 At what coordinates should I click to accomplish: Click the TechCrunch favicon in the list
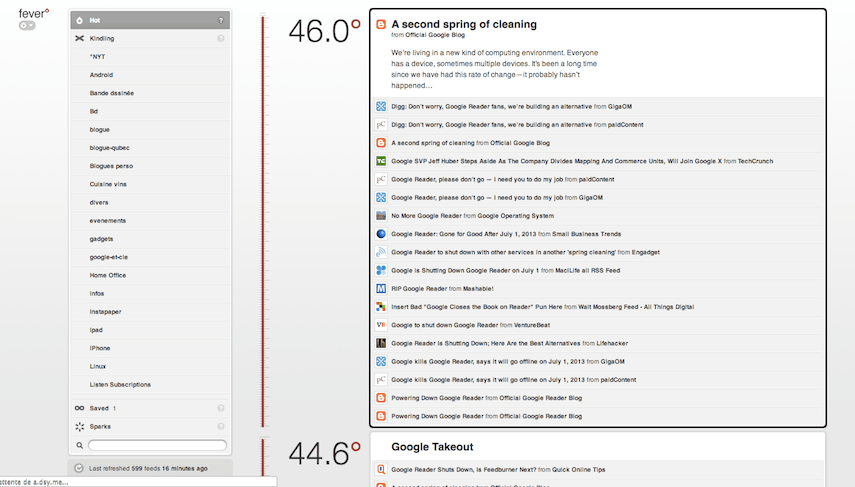[x=381, y=161]
